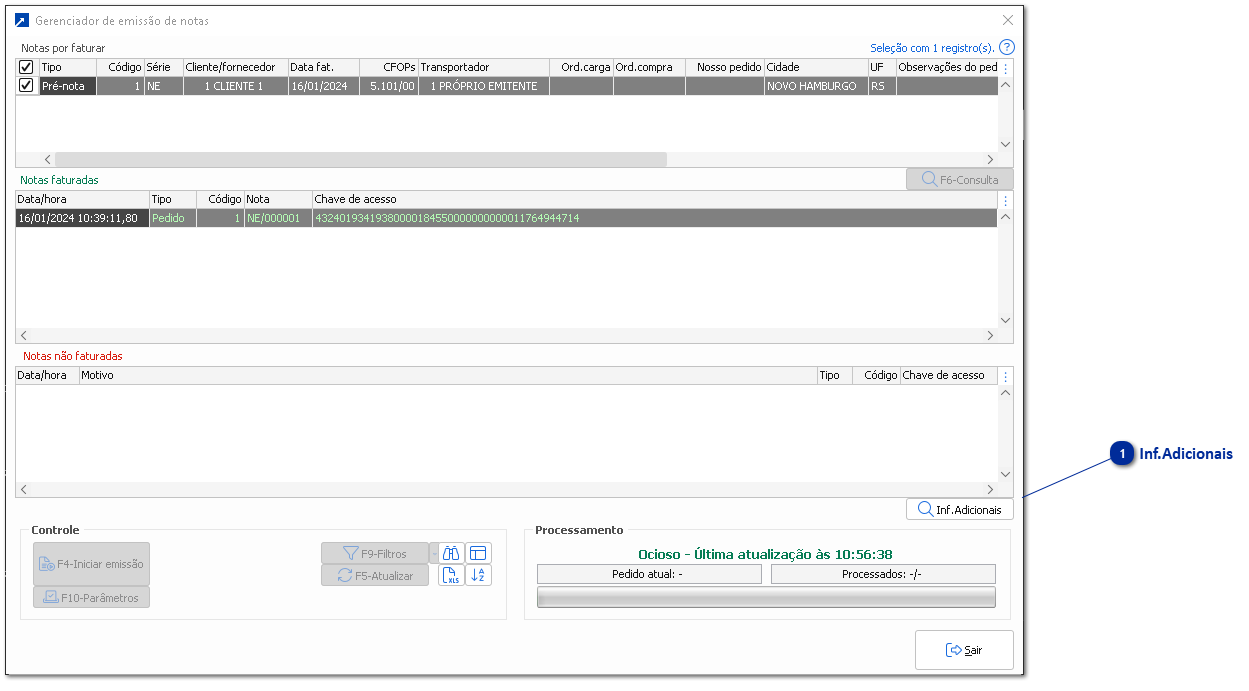1249x691 pixels.
Task: Click the application arrow icon in title bar
Action: tap(20, 20)
